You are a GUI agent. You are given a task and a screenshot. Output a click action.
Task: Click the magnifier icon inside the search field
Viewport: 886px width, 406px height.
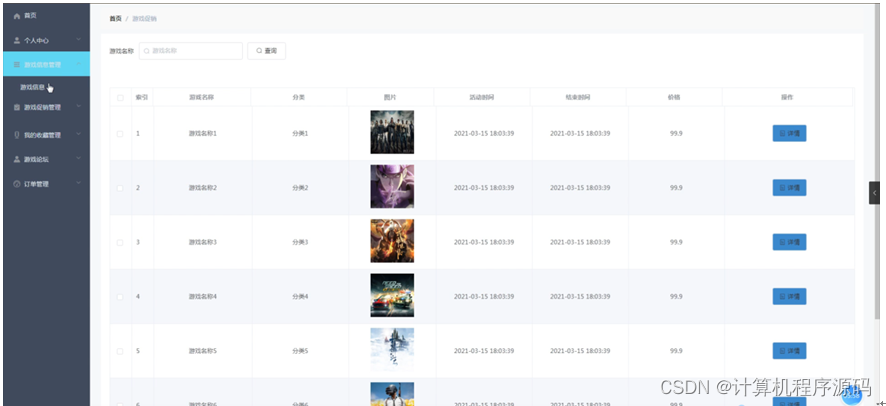146,51
